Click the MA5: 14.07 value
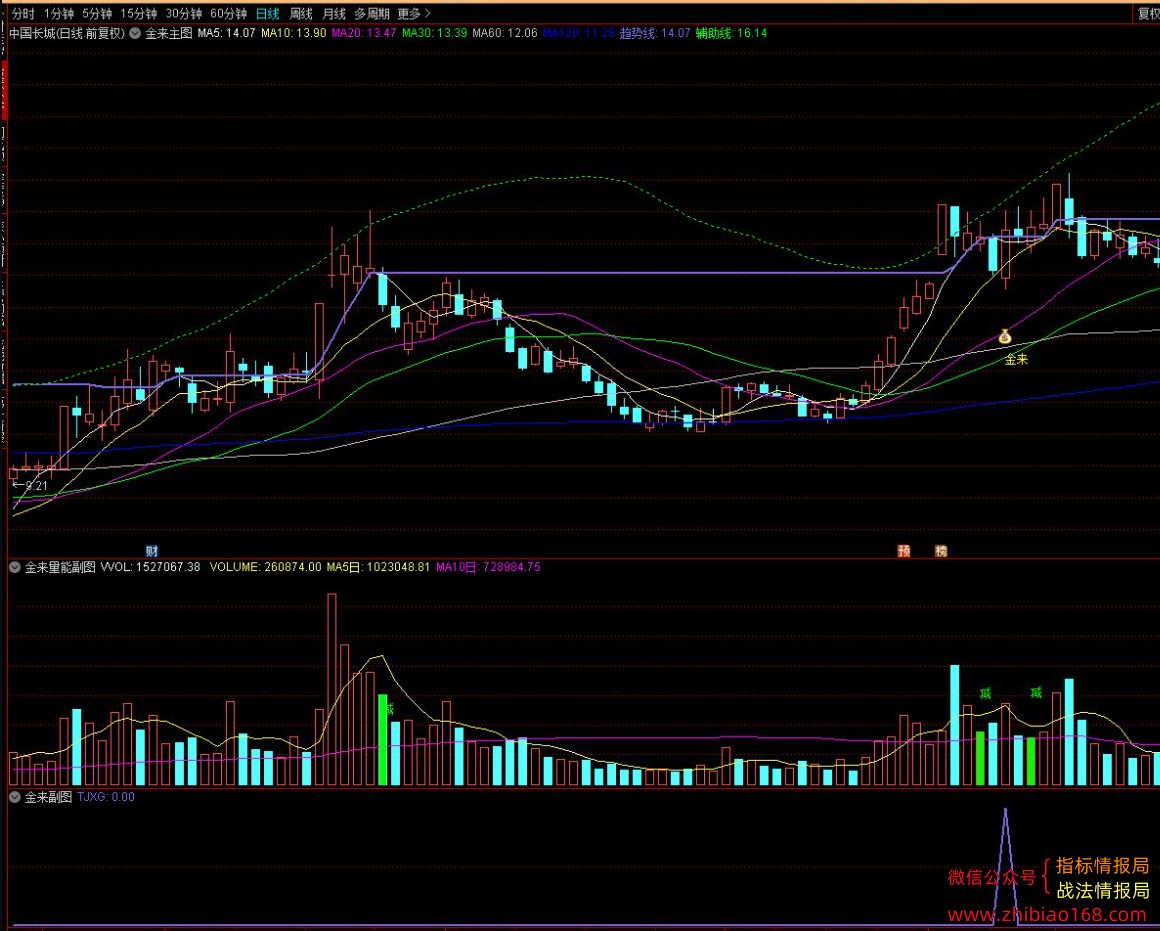Screen dimensions: 1160x931 coord(226,33)
